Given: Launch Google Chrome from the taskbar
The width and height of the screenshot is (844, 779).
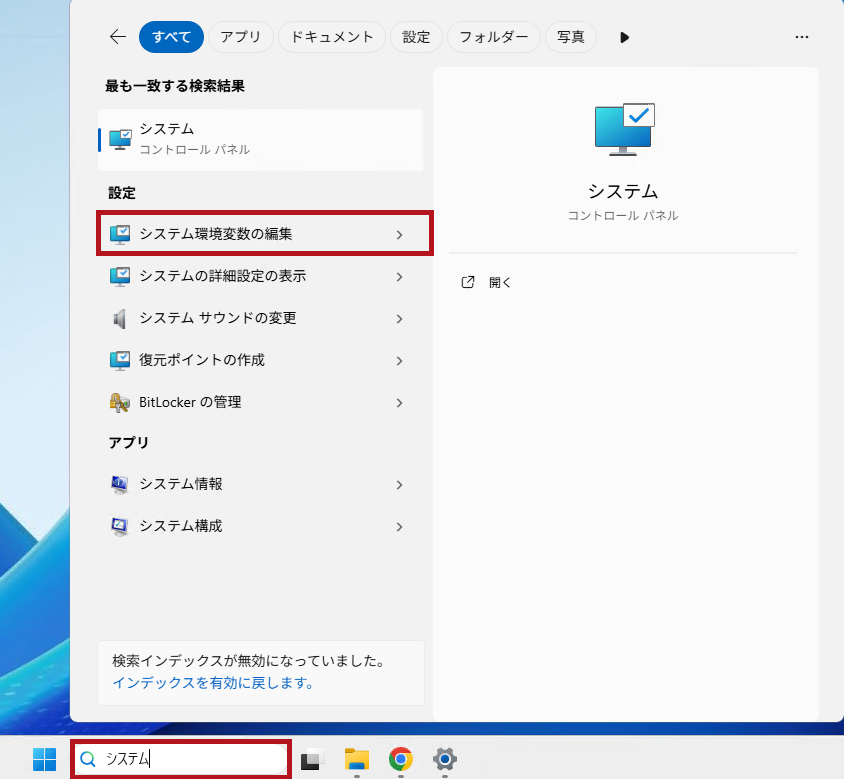Looking at the screenshot, I should (x=400, y=760).
